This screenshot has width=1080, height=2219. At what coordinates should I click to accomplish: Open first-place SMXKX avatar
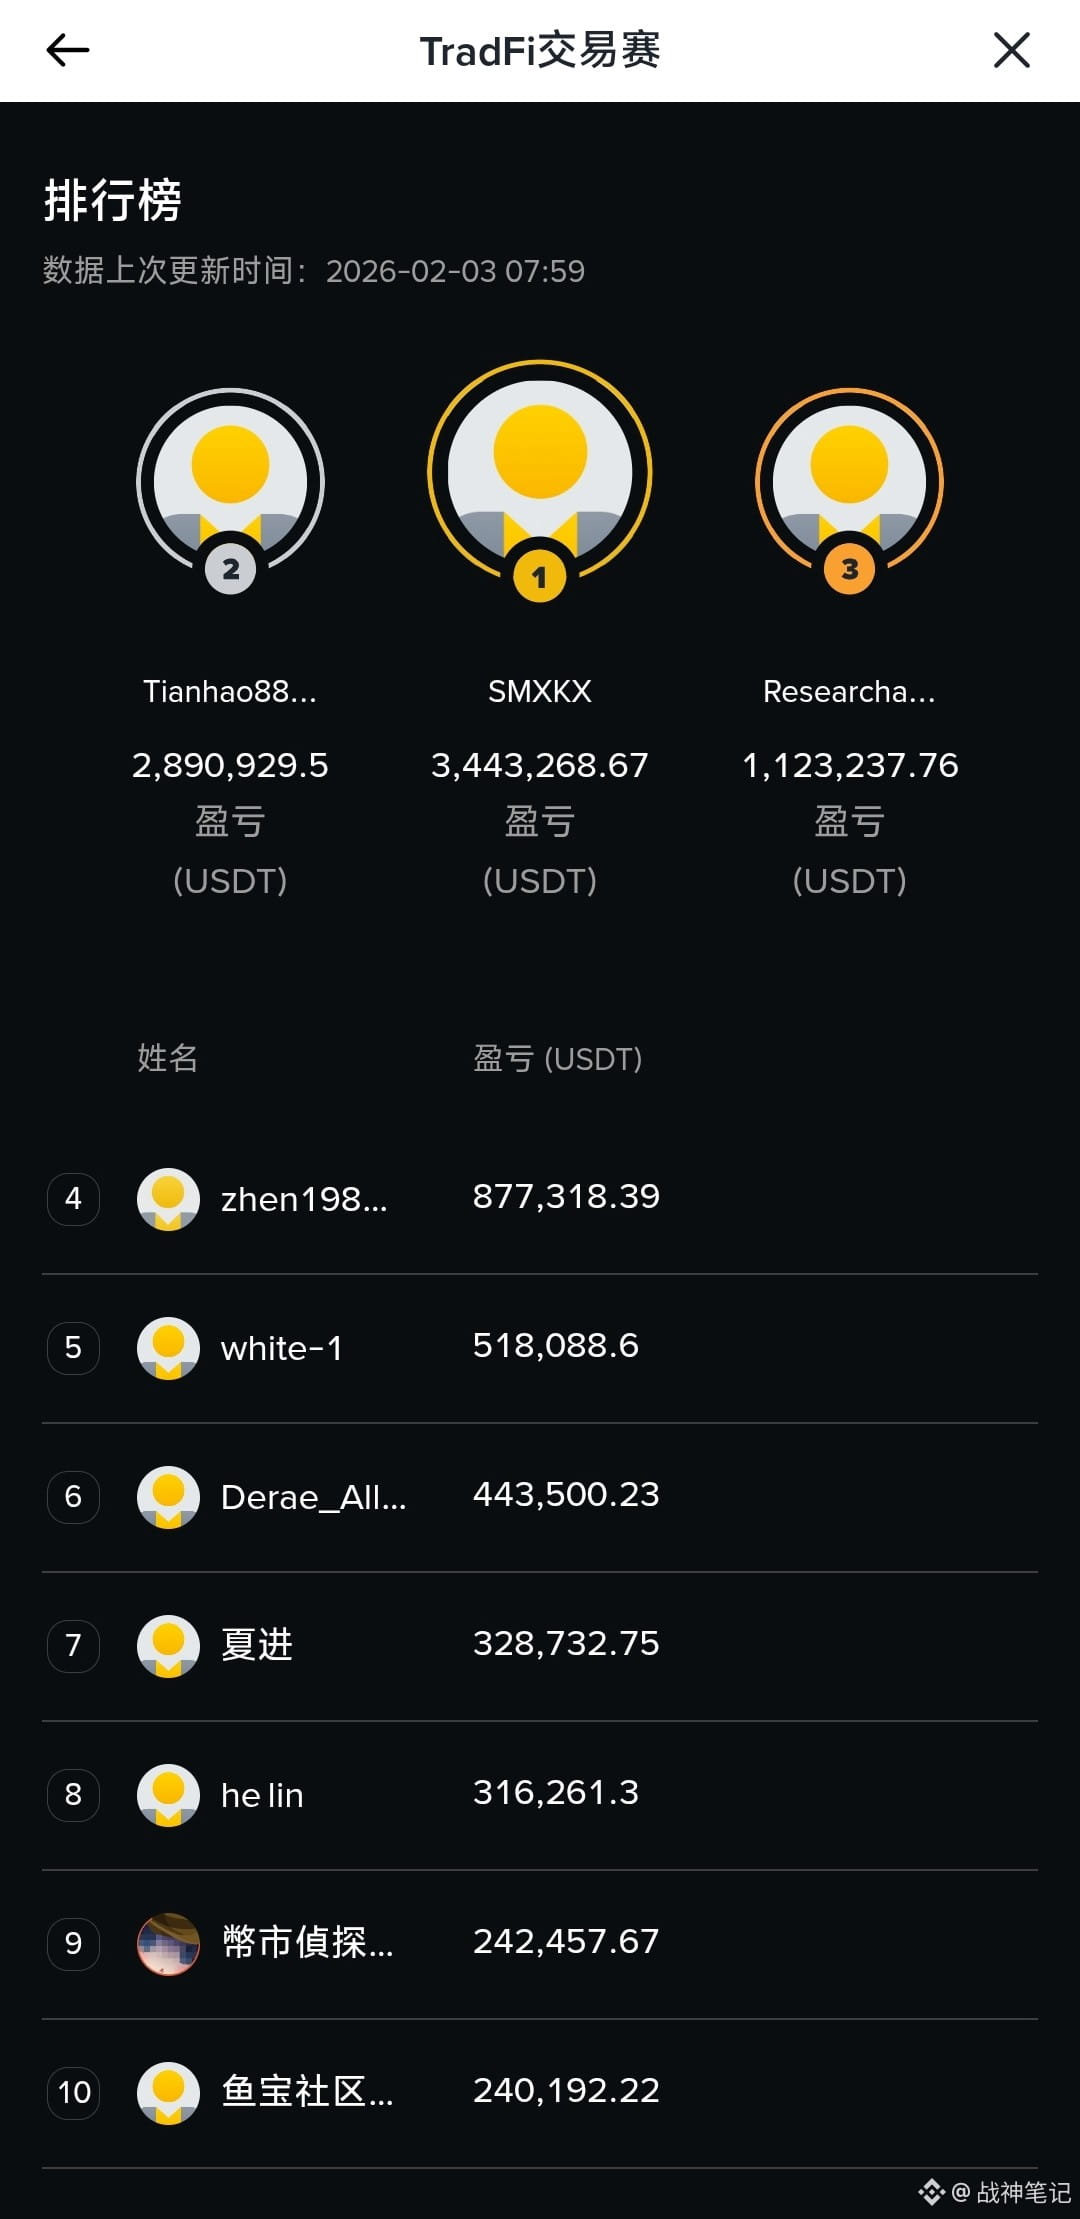tap(540, 472)
